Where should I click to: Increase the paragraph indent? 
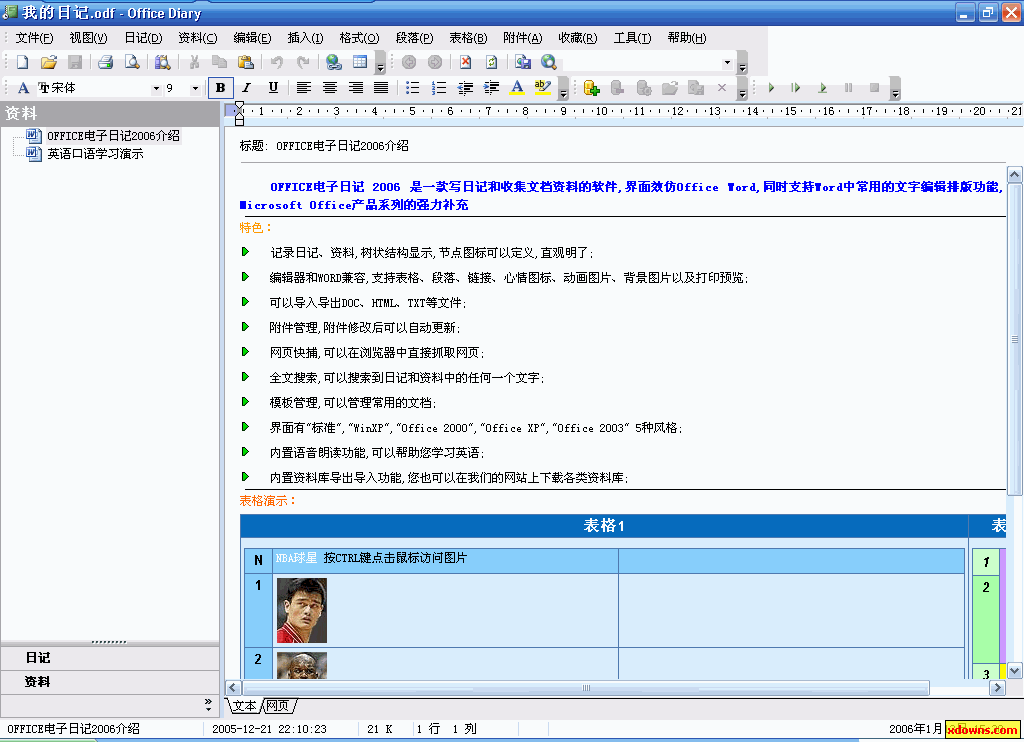pyautogui.click(x=491, y=88)
